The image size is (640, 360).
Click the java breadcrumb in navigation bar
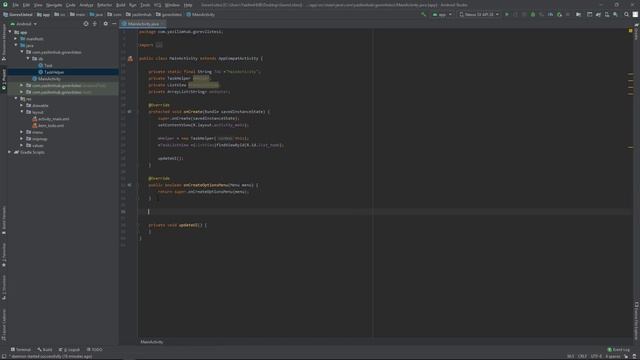coord(96,15)
